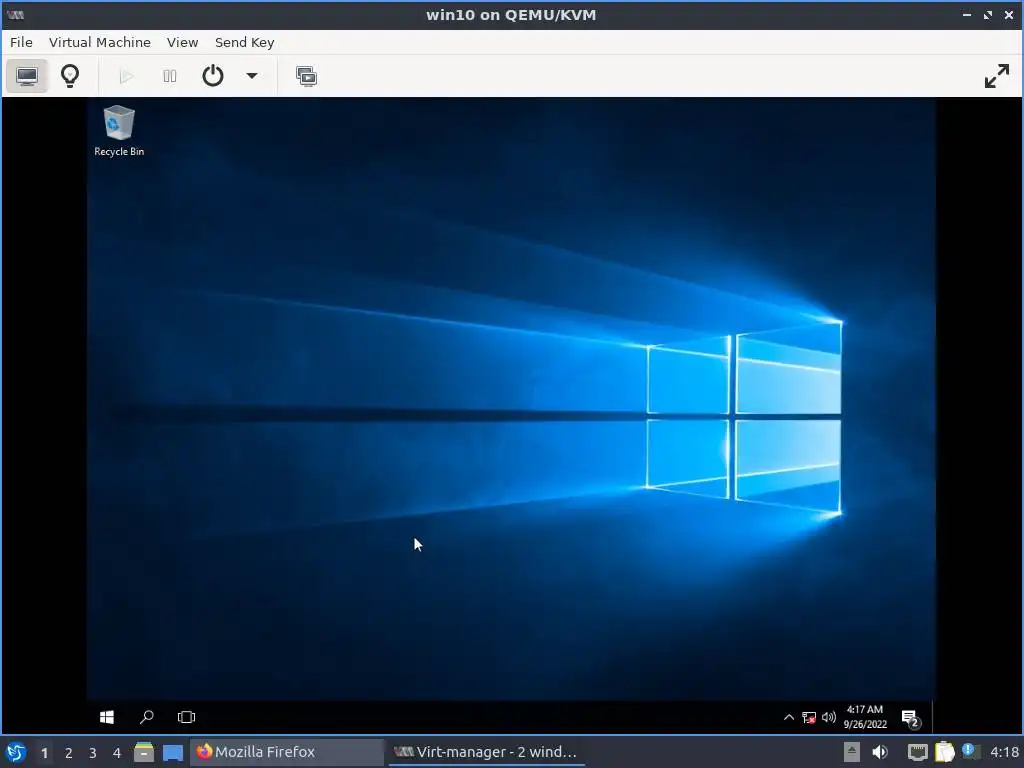This screenshot has height=768, width=1024.
Task: Pause the virtual machine
Action: pos(170,76)
